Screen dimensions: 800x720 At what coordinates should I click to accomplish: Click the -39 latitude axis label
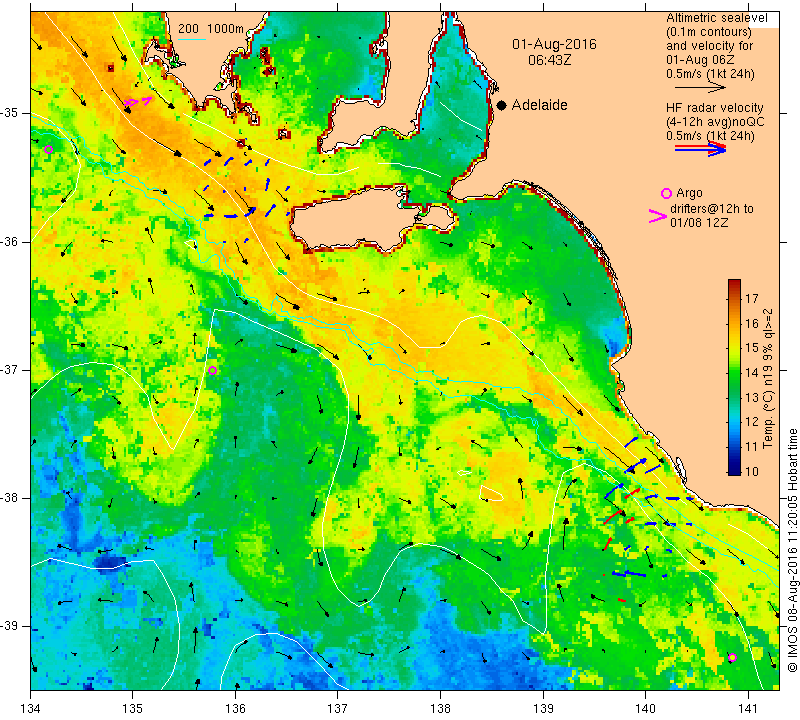tap(9, 626)
